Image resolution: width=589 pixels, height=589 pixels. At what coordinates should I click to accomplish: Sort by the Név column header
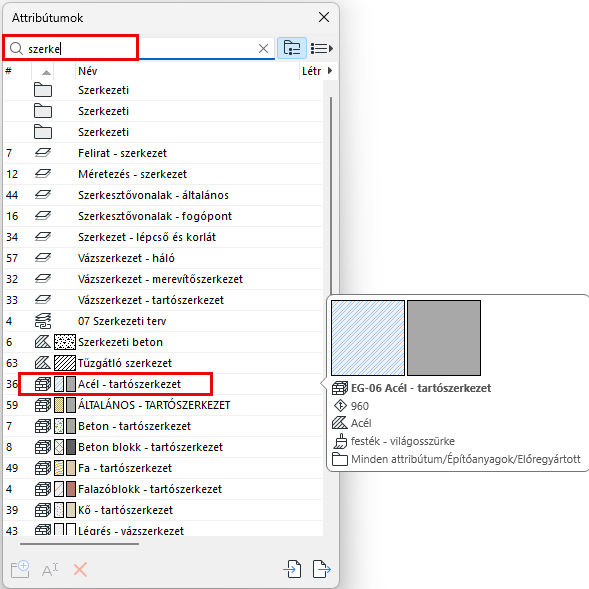pos(88,71)
